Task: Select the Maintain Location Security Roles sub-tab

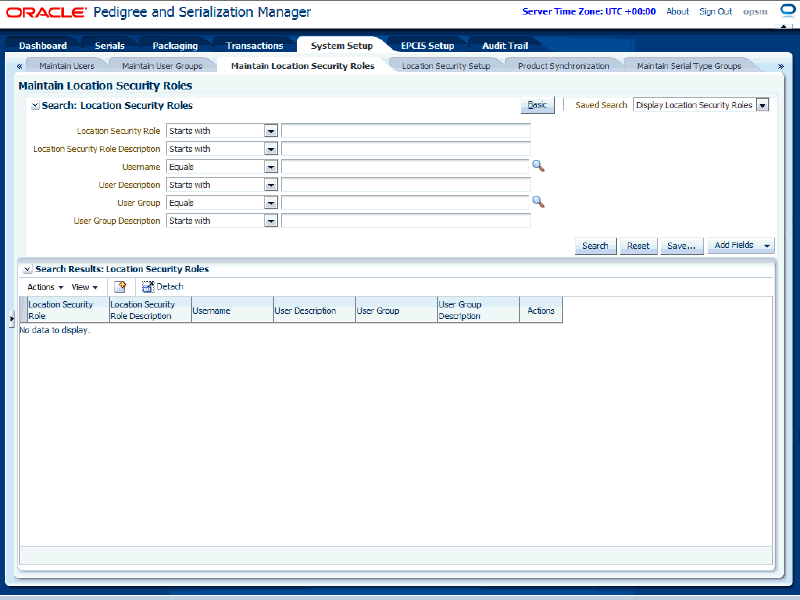Action: coord(303,66)
